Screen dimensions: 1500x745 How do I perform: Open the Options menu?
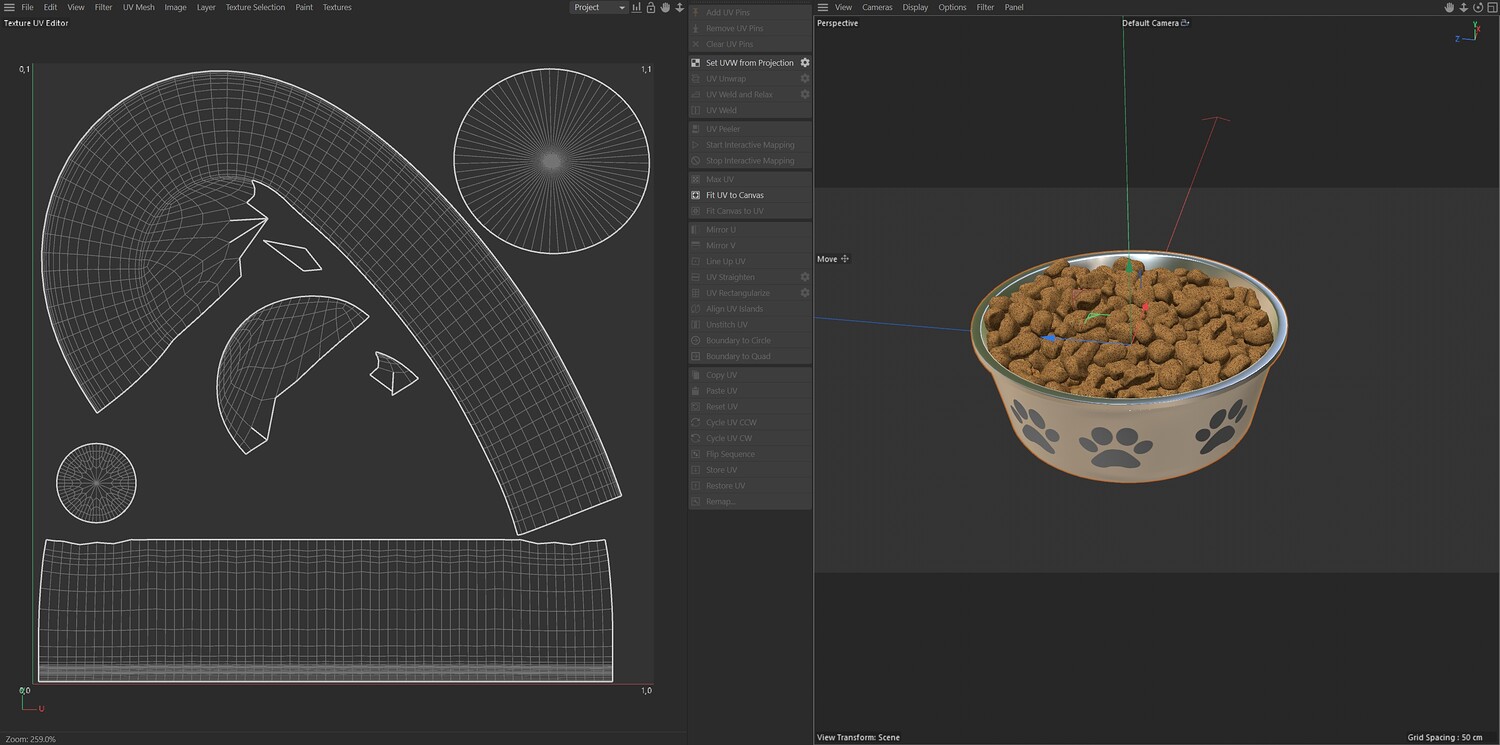click(x=952, y=7)
